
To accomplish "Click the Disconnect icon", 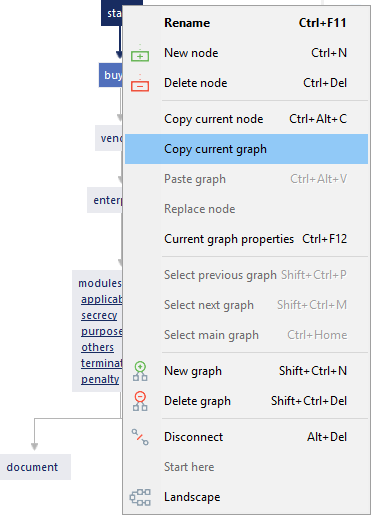I will click(x=140, y=437).
